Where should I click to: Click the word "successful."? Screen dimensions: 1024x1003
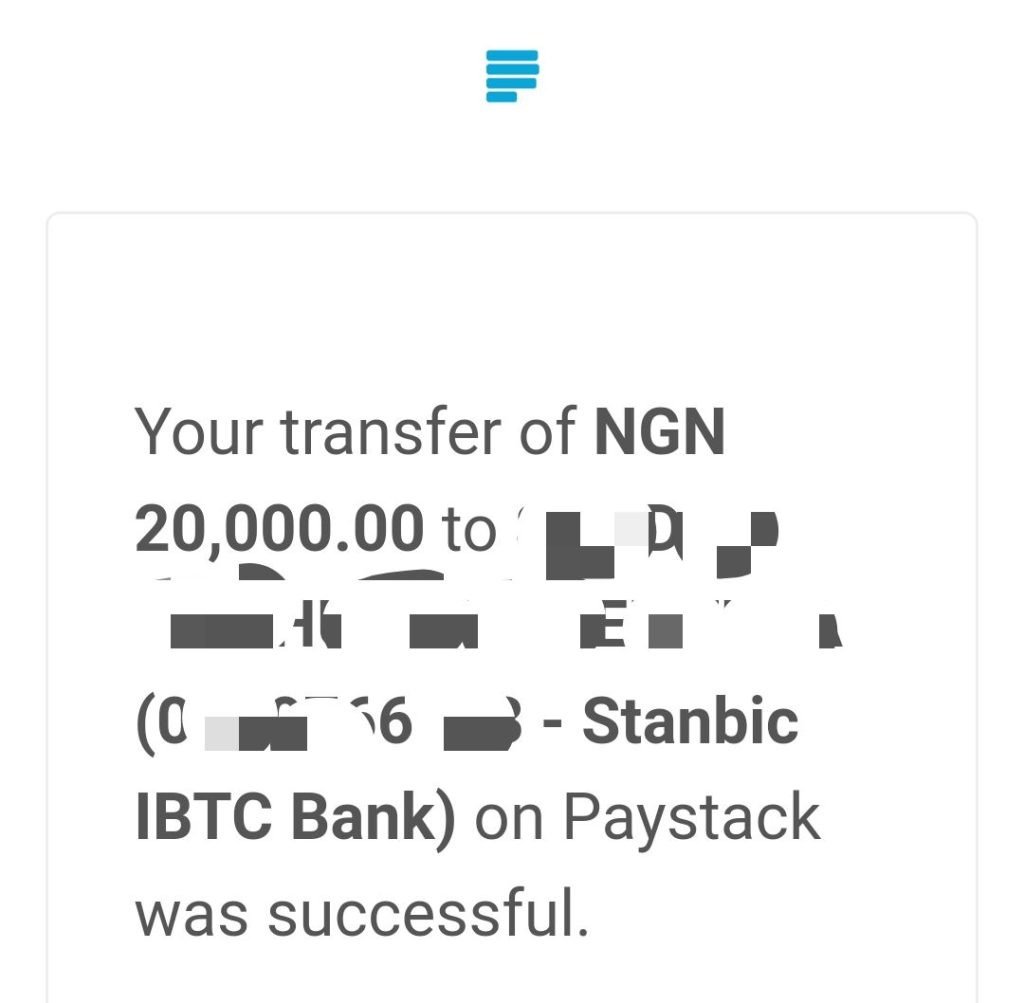pos(428,912)
